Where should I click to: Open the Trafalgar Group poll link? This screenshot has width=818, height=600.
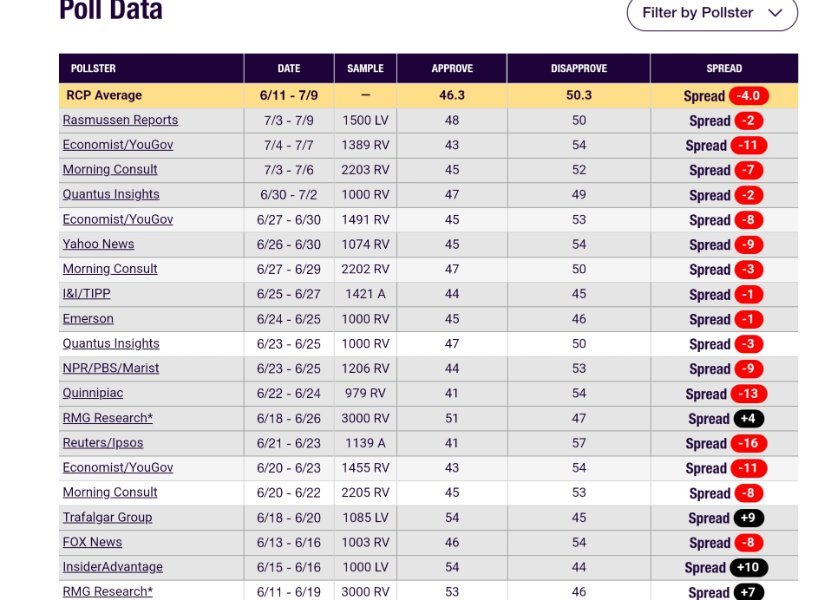coord(107,518)
